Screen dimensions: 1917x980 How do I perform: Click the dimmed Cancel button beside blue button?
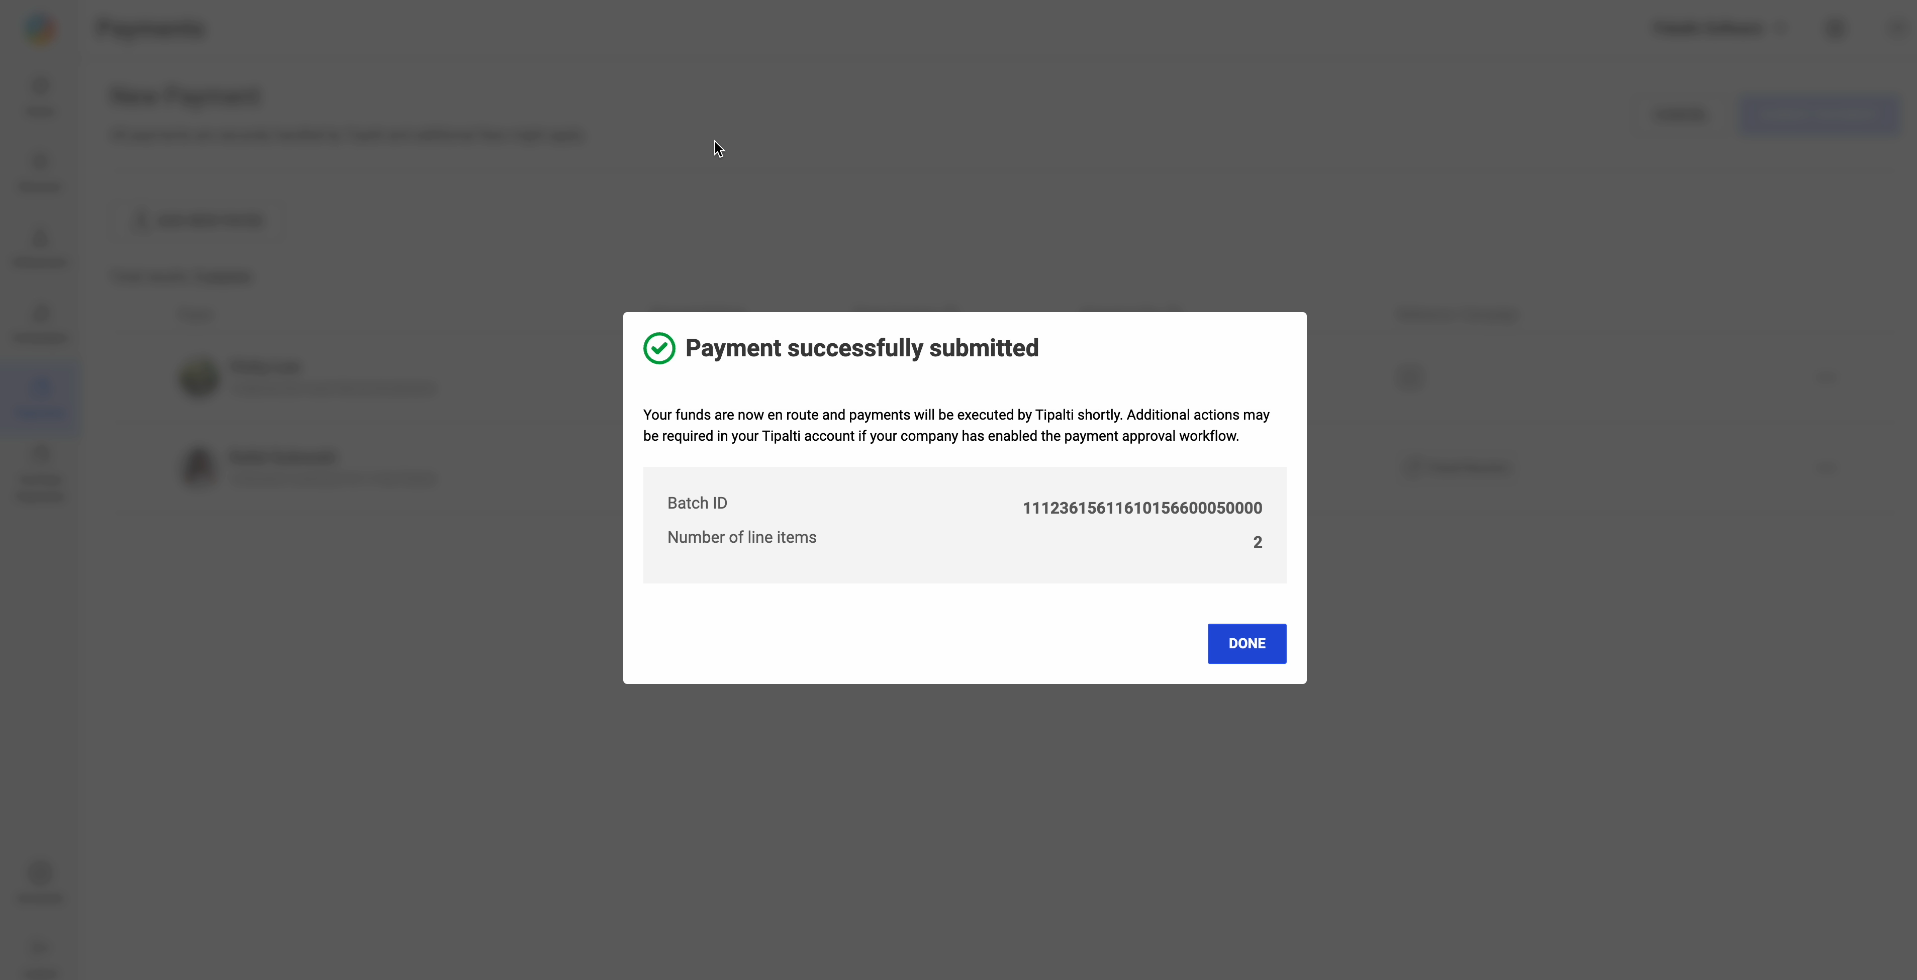(x=1680, y=115)
